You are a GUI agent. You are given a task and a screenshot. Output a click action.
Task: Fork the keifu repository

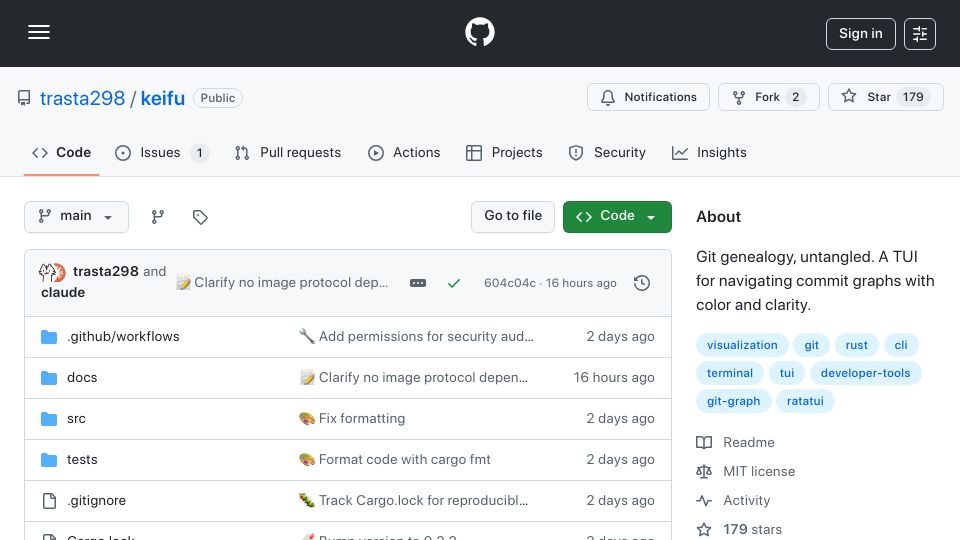[768, 97]
